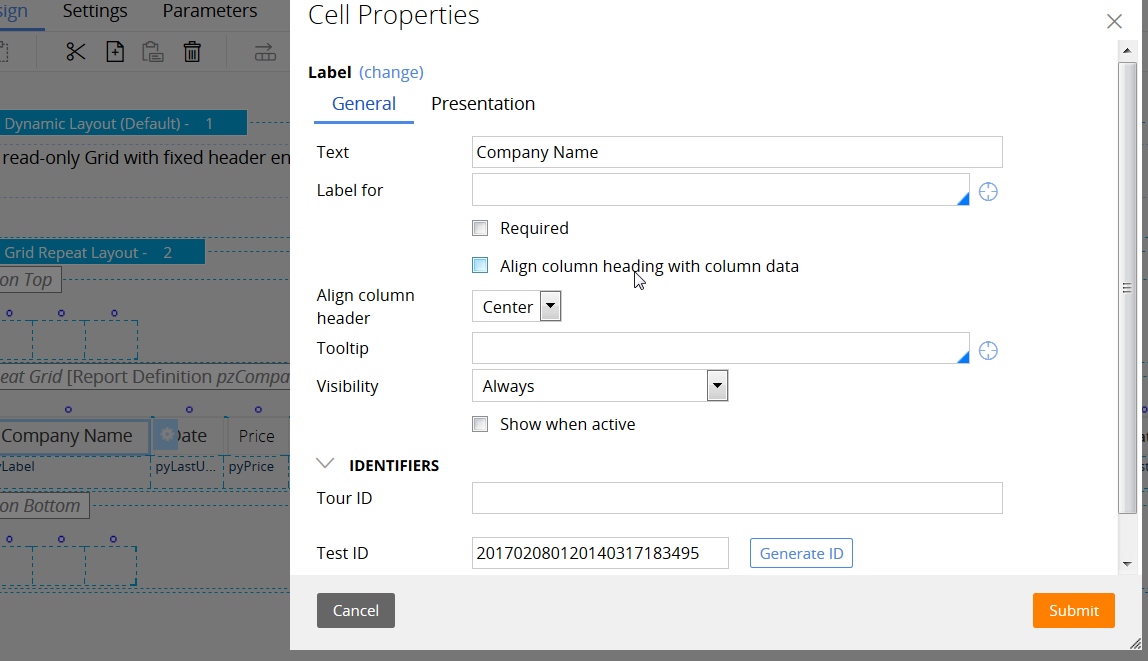Open the Settings tab in the background
This screenshot has height=661, width=1148.
click(95, 11)
